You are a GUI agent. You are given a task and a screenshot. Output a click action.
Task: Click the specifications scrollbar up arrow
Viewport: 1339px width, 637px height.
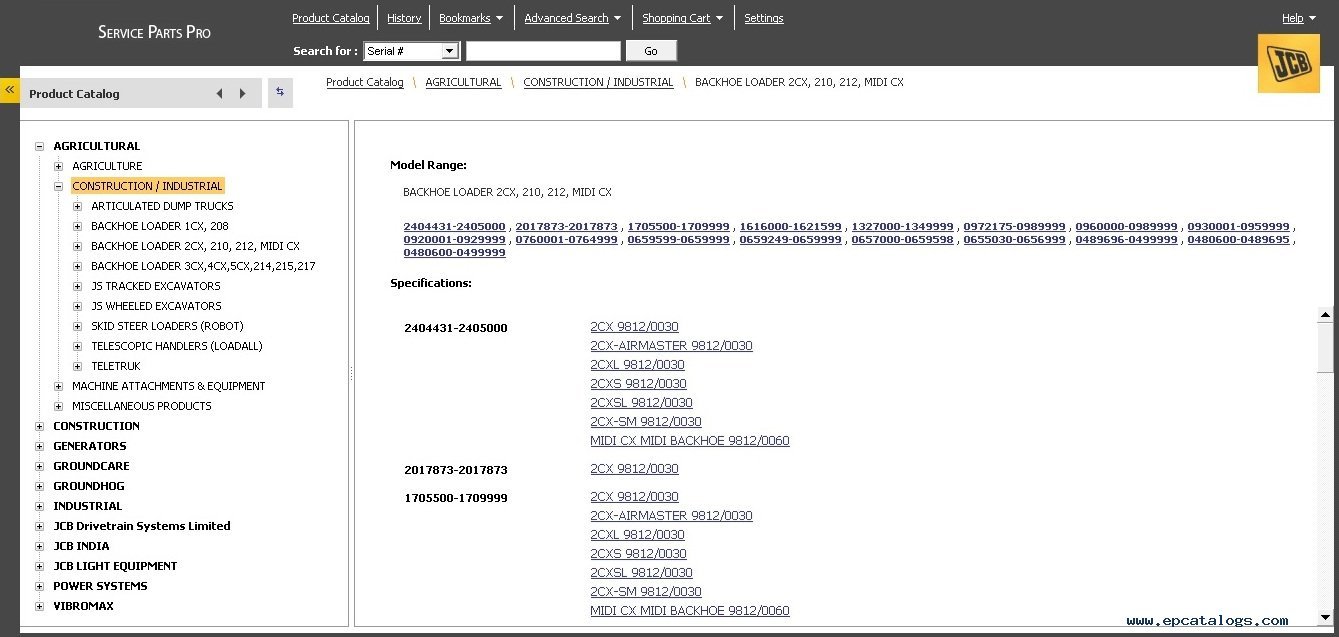click(x=1326, y=315)
